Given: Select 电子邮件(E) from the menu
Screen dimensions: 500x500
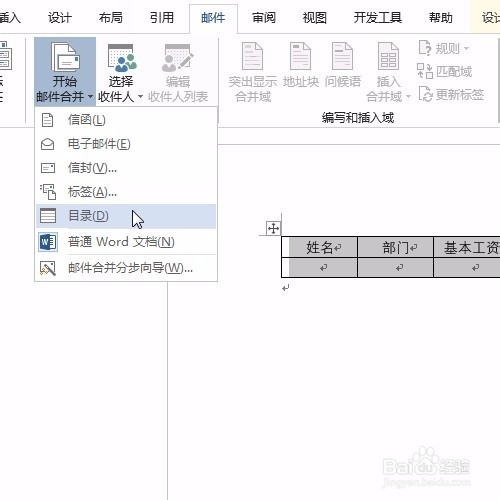Looking at the screenshot, I should click(x=126, y=144).
